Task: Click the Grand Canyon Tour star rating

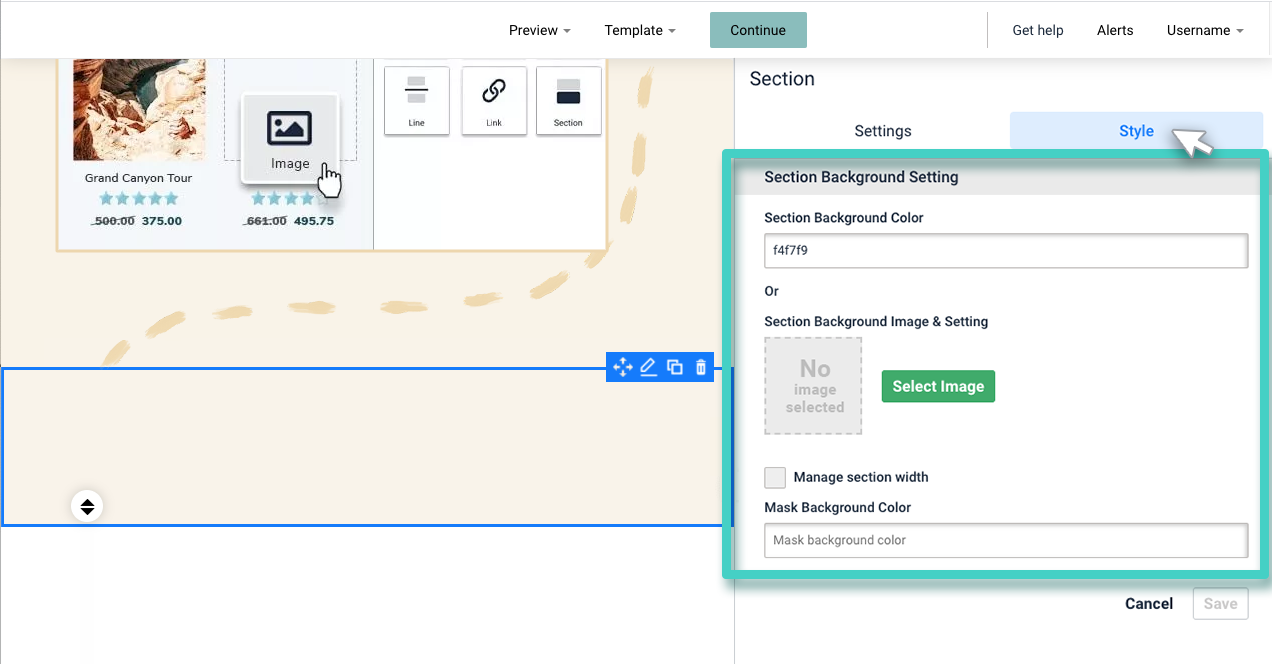Action: point(138,199)
